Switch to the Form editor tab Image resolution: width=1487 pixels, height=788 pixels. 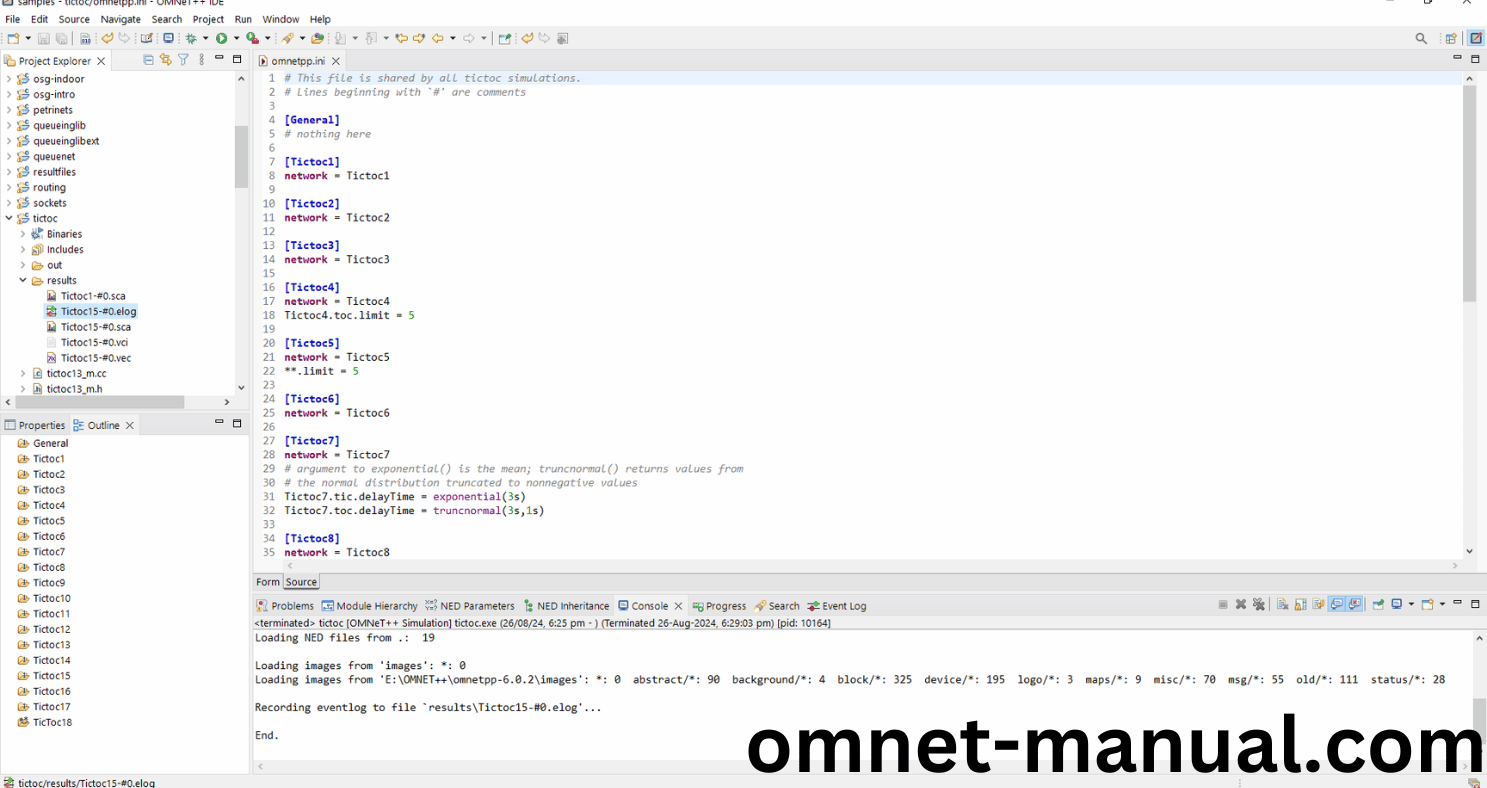[268, 582]
